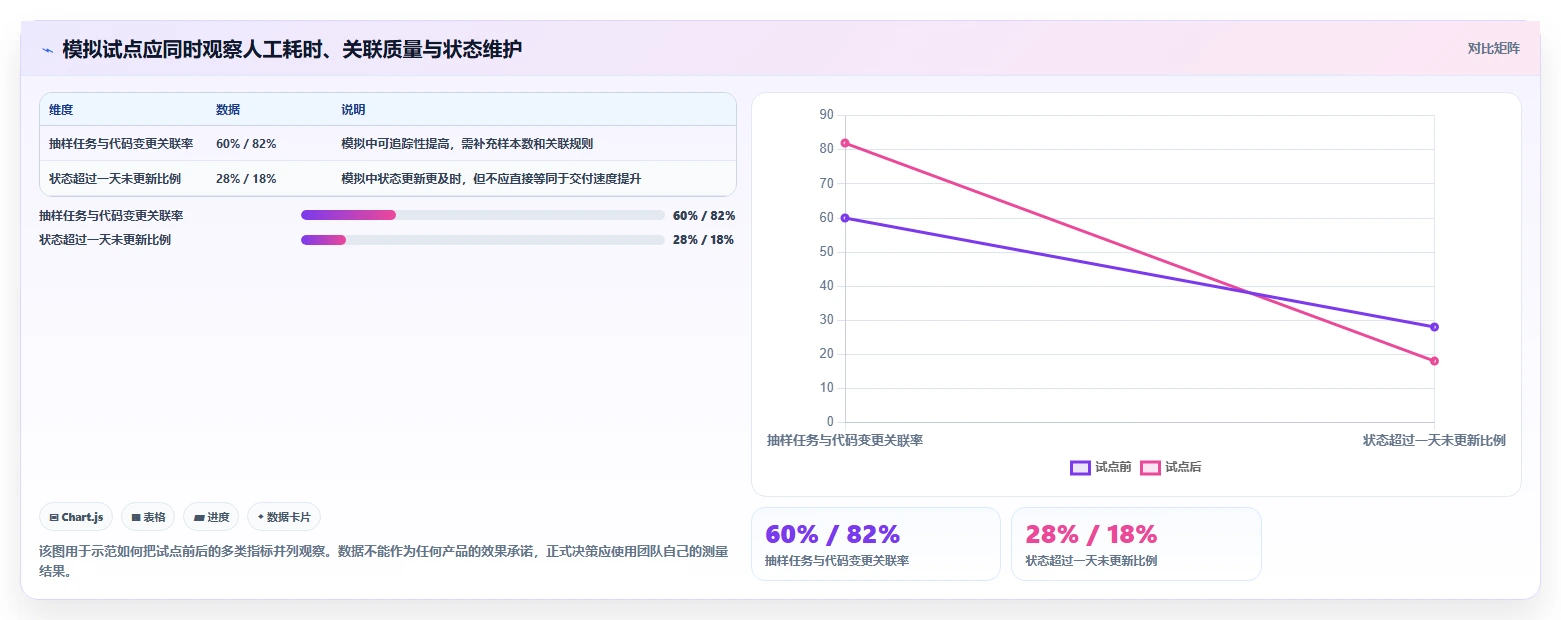Viewport: 1561px width, 620px height.
Task: Click the 试点前 data point at 60
Action: coord(845,218)
